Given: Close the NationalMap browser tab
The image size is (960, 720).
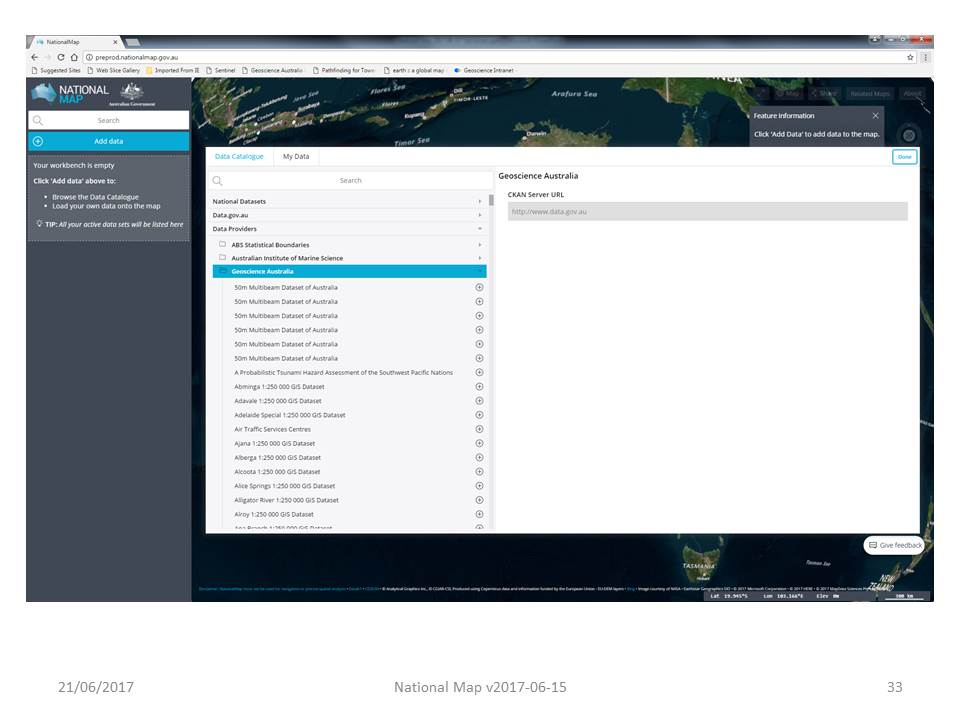Looking at the screenshot, I should [x=114, y=42].
